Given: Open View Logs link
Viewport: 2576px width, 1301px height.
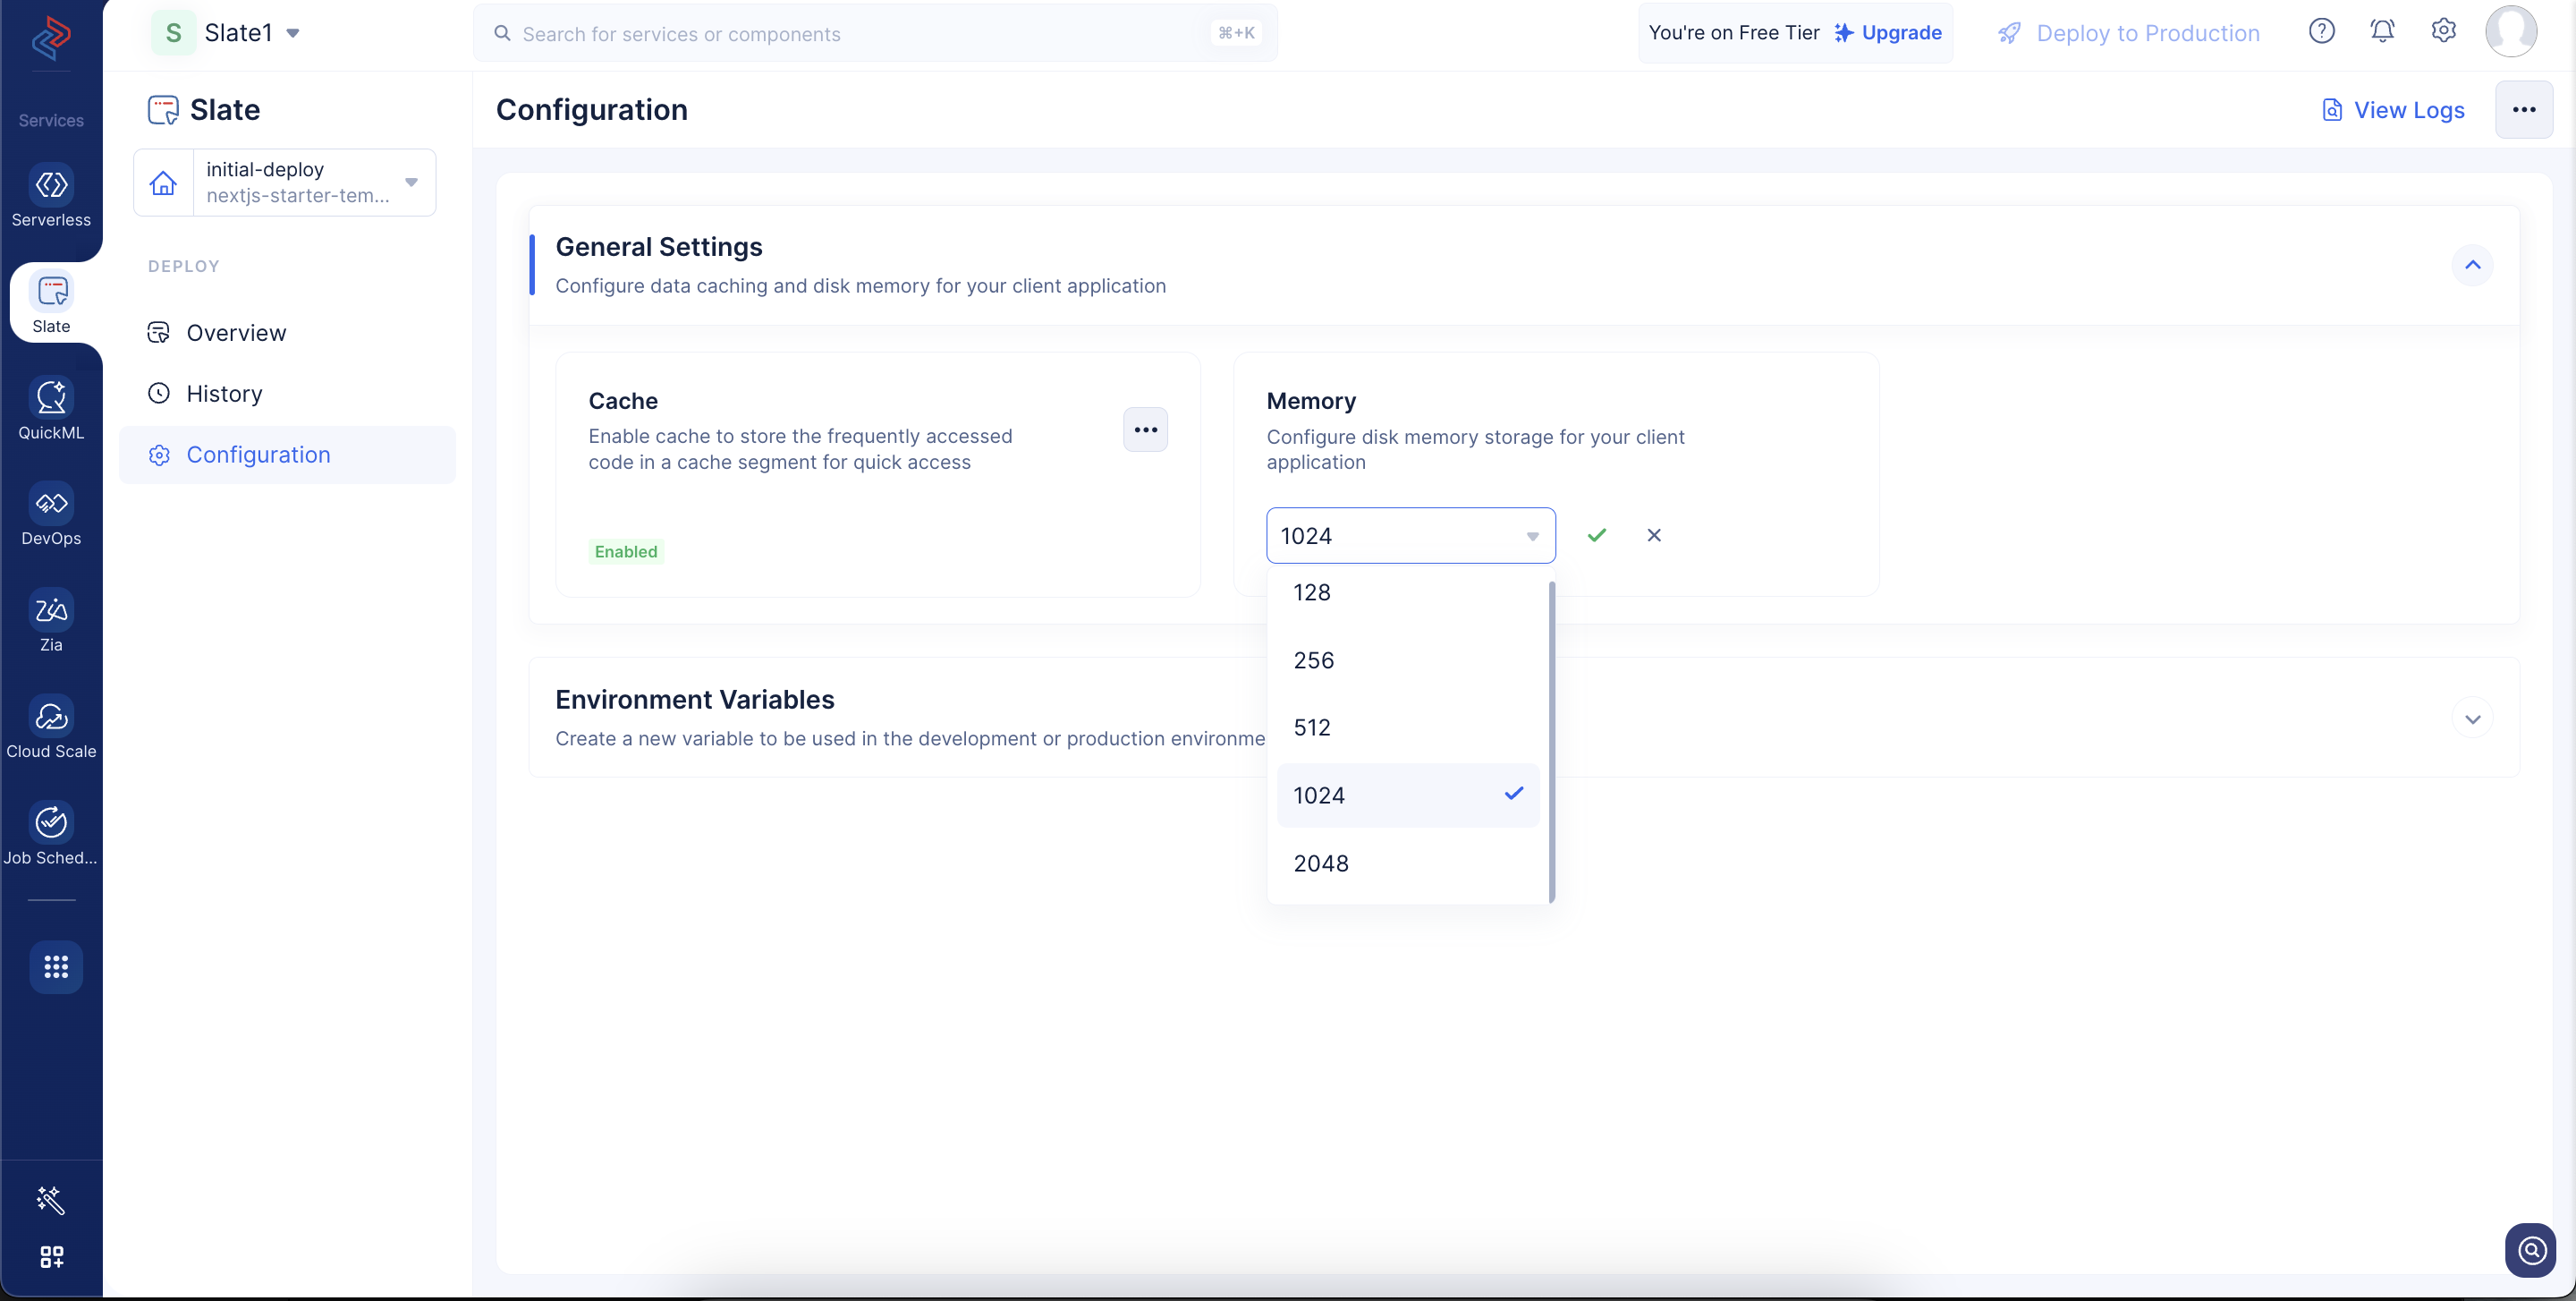Looking at the screenshot, I should coord(2393,110).
